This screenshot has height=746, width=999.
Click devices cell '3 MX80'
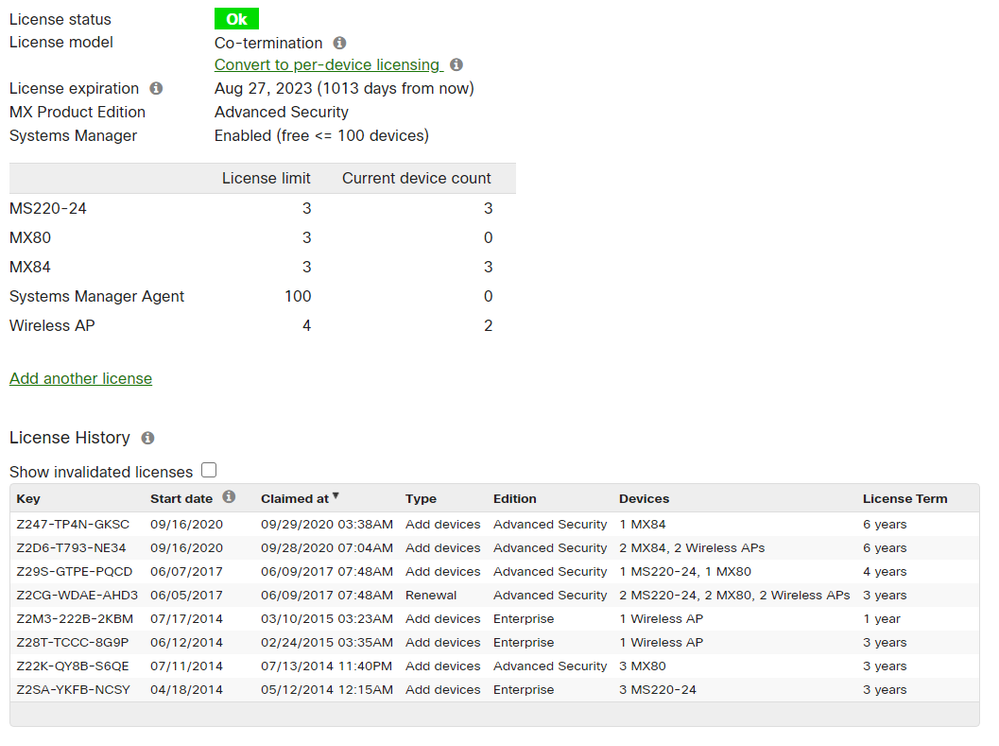click(643, 666)
